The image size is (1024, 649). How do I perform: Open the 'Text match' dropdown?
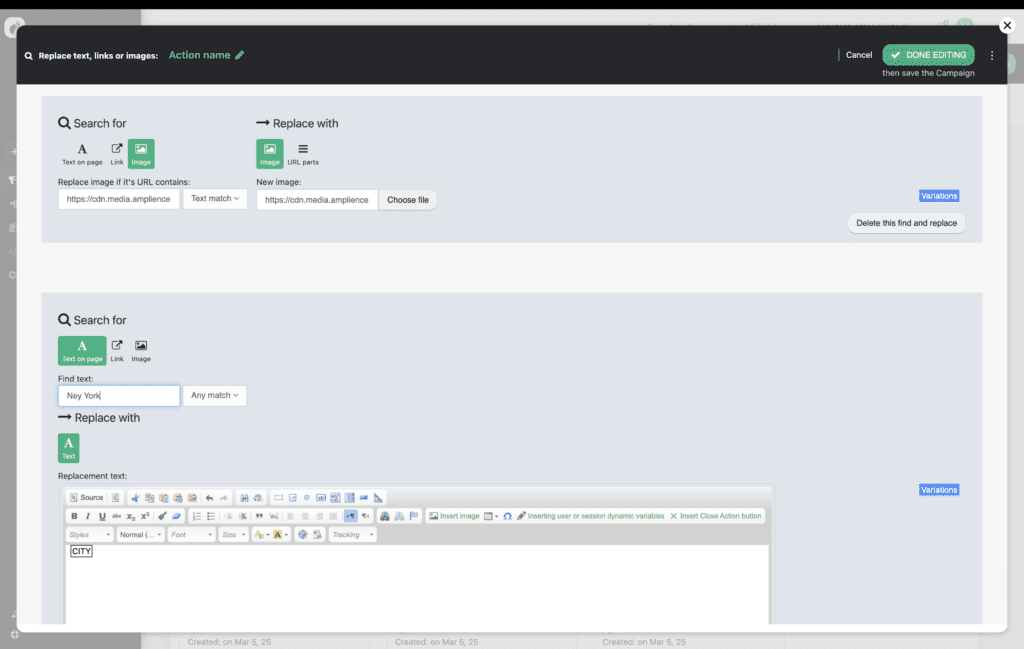(x=215, y=199)
